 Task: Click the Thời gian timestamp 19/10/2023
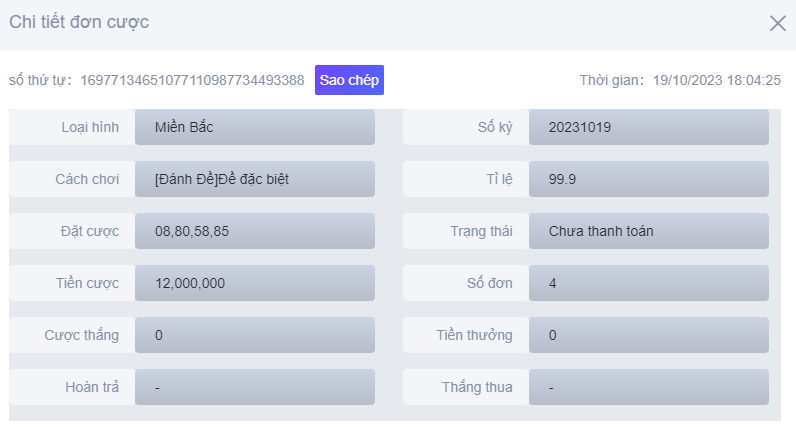pos(716,80)
